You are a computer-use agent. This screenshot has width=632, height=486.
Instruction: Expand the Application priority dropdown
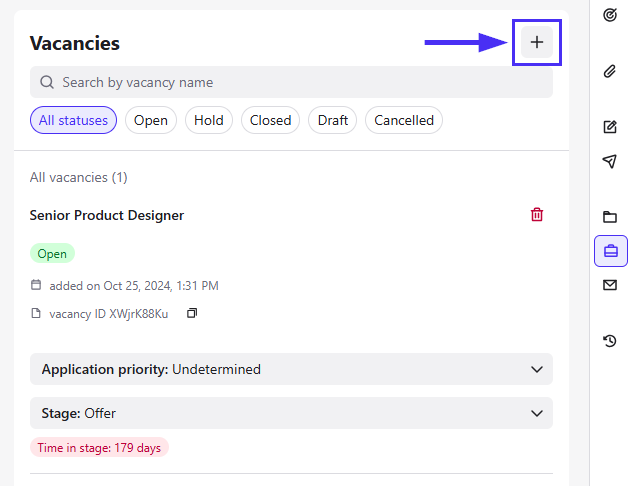click(291, 369)
